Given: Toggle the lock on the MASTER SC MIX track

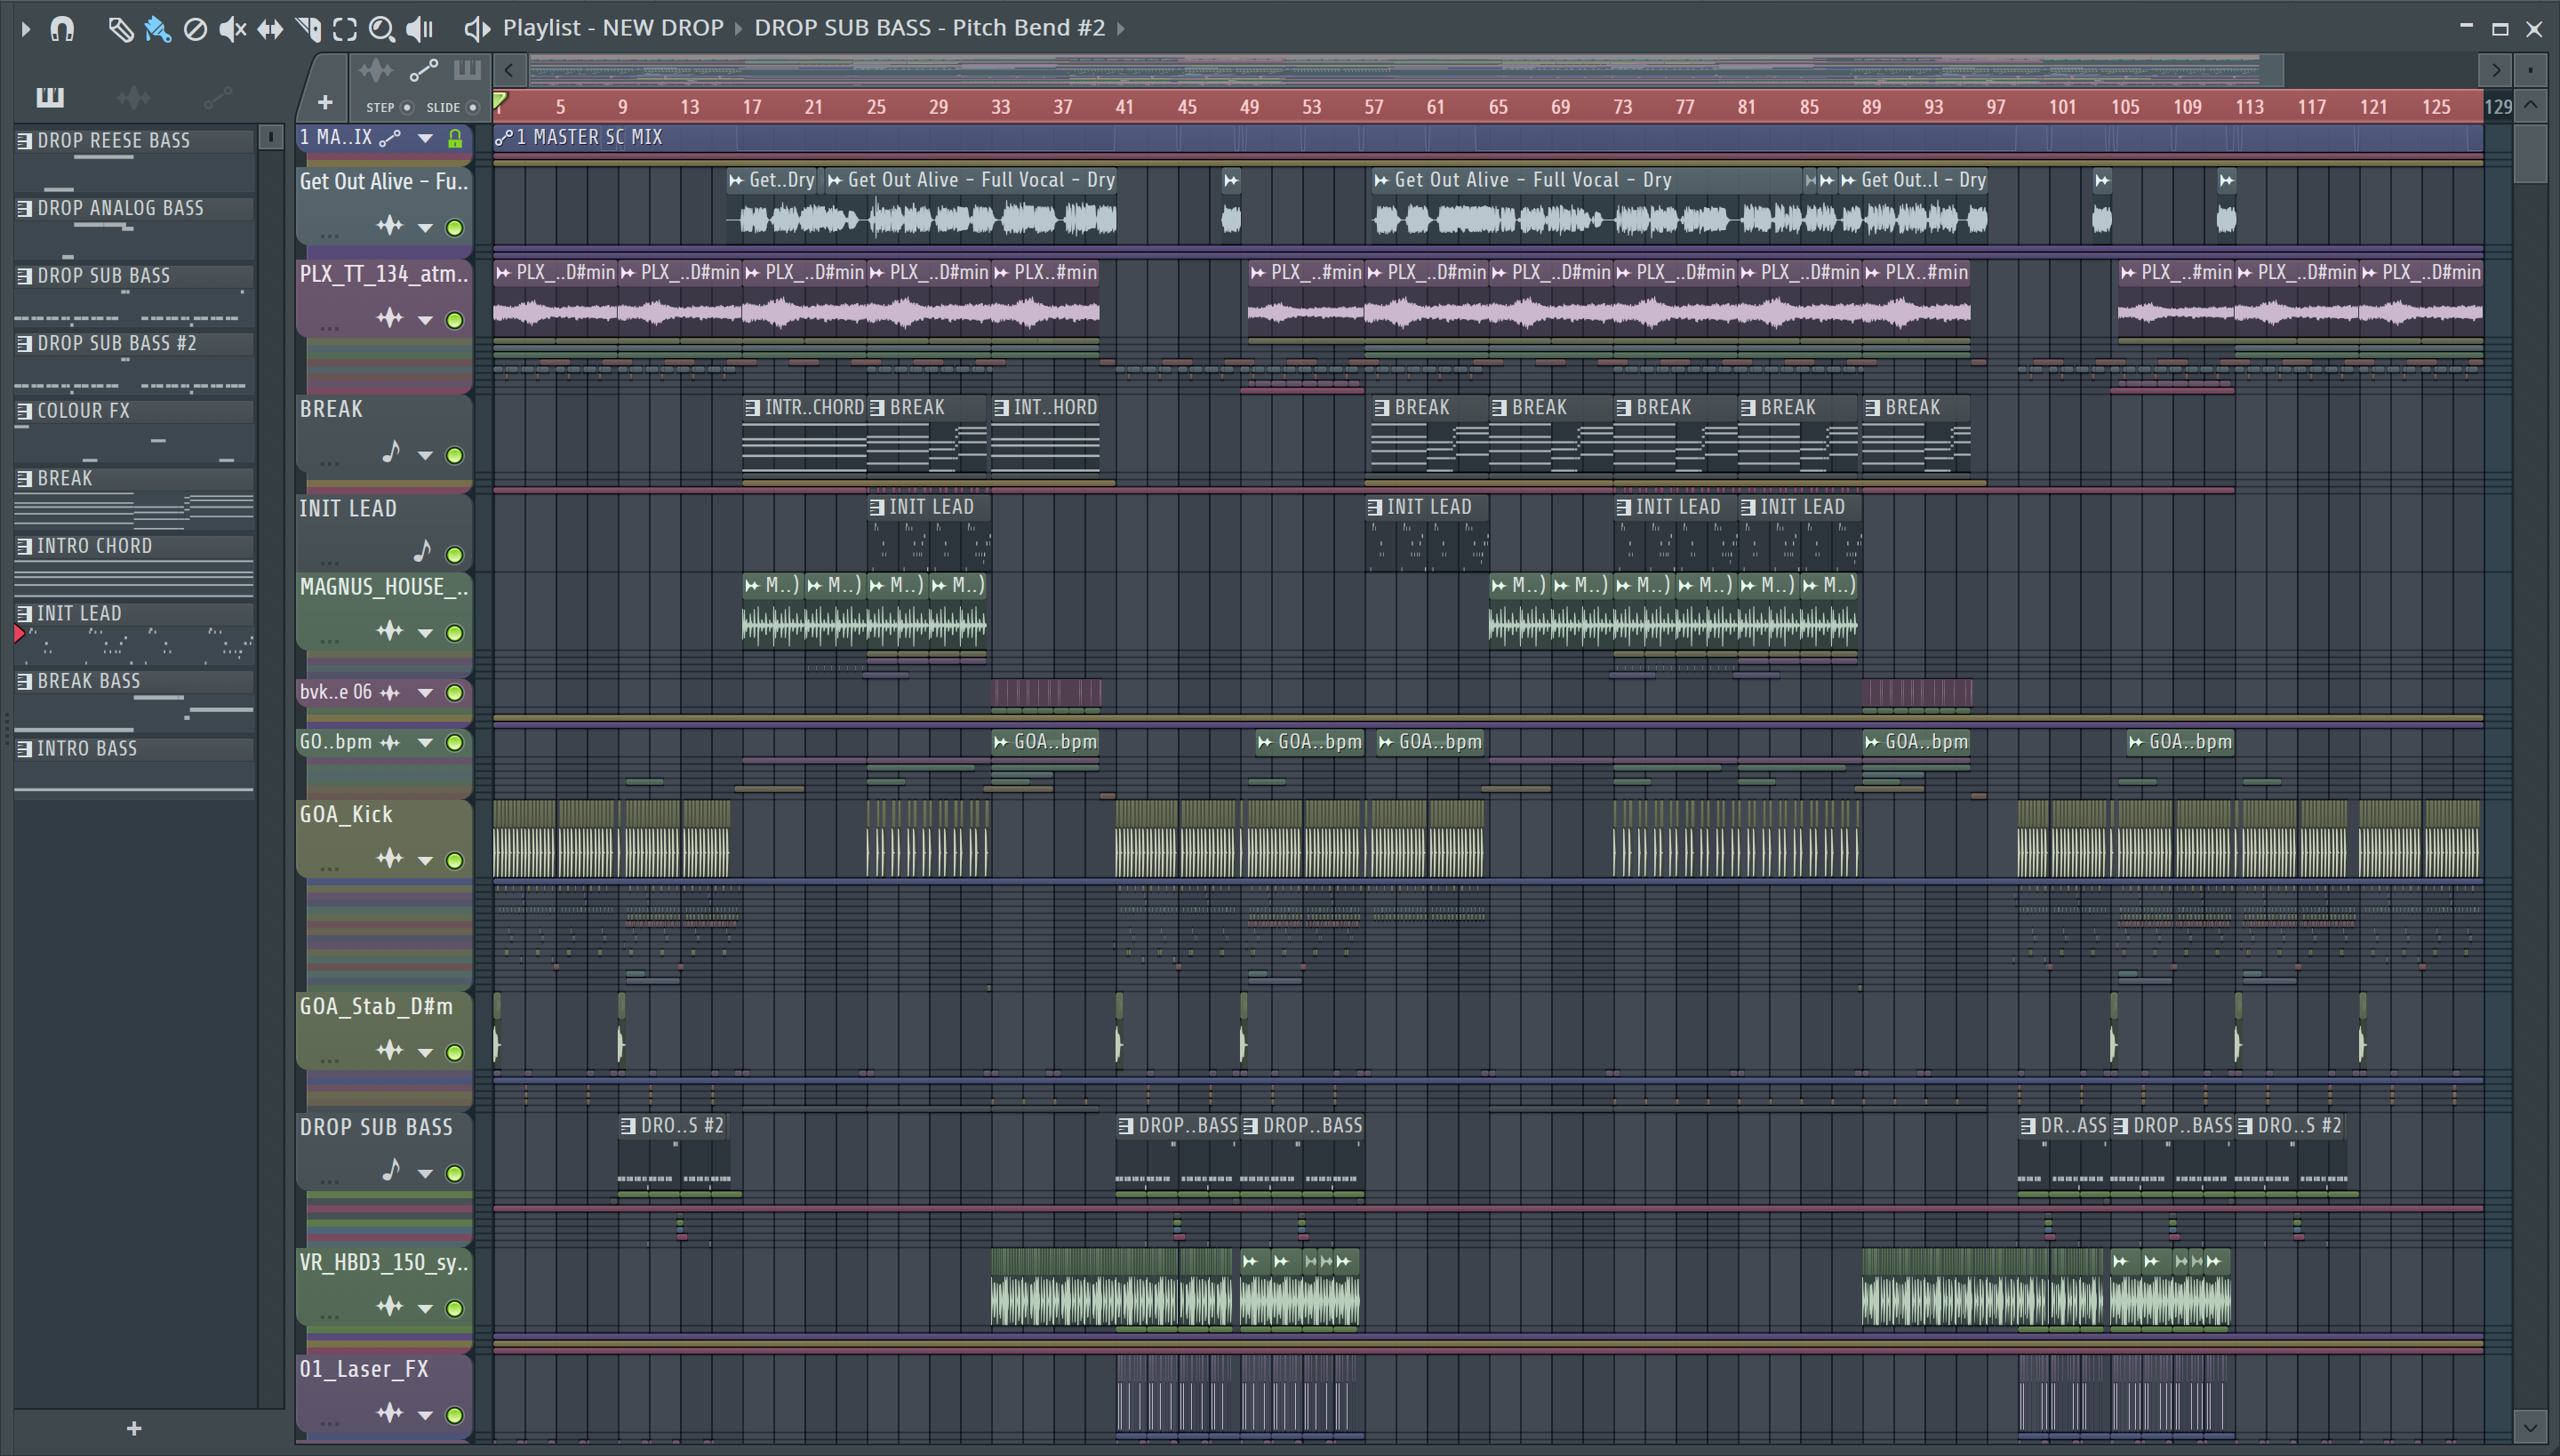Looking at the screenshot, I should pyautogui.click(x=455, y=138).
